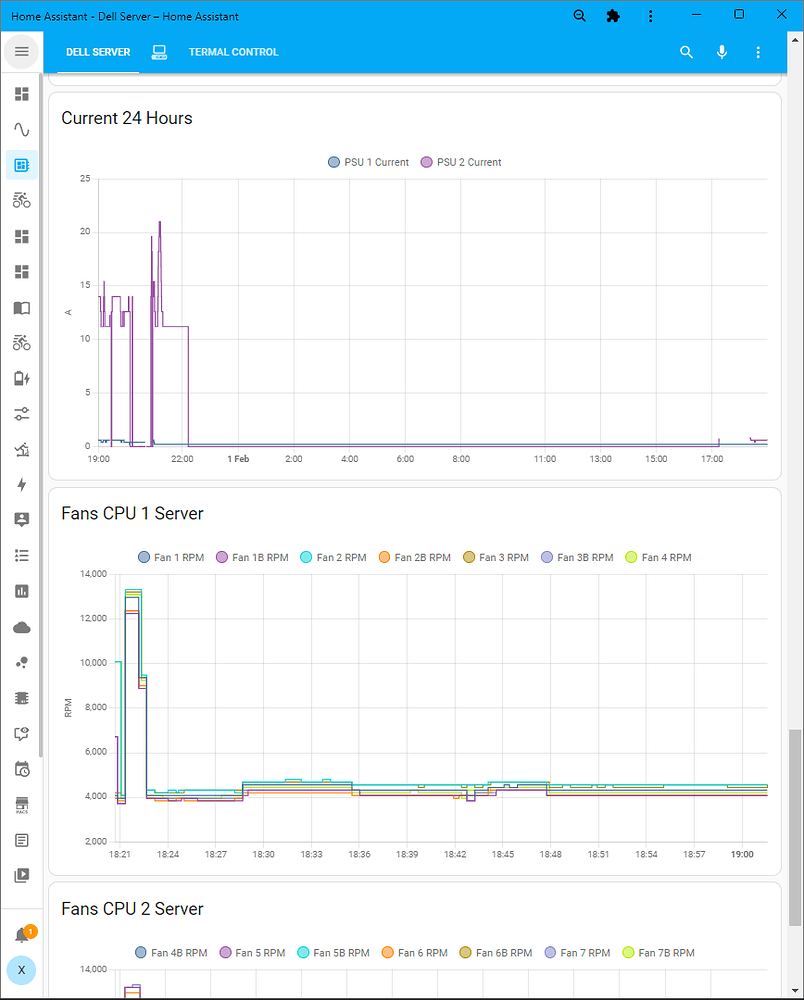Image resolution: width=804 pixels, height=1000 pixels.
Task: Switch to the TERMAL CONTROL tab
Action: (x=233, y=51)
